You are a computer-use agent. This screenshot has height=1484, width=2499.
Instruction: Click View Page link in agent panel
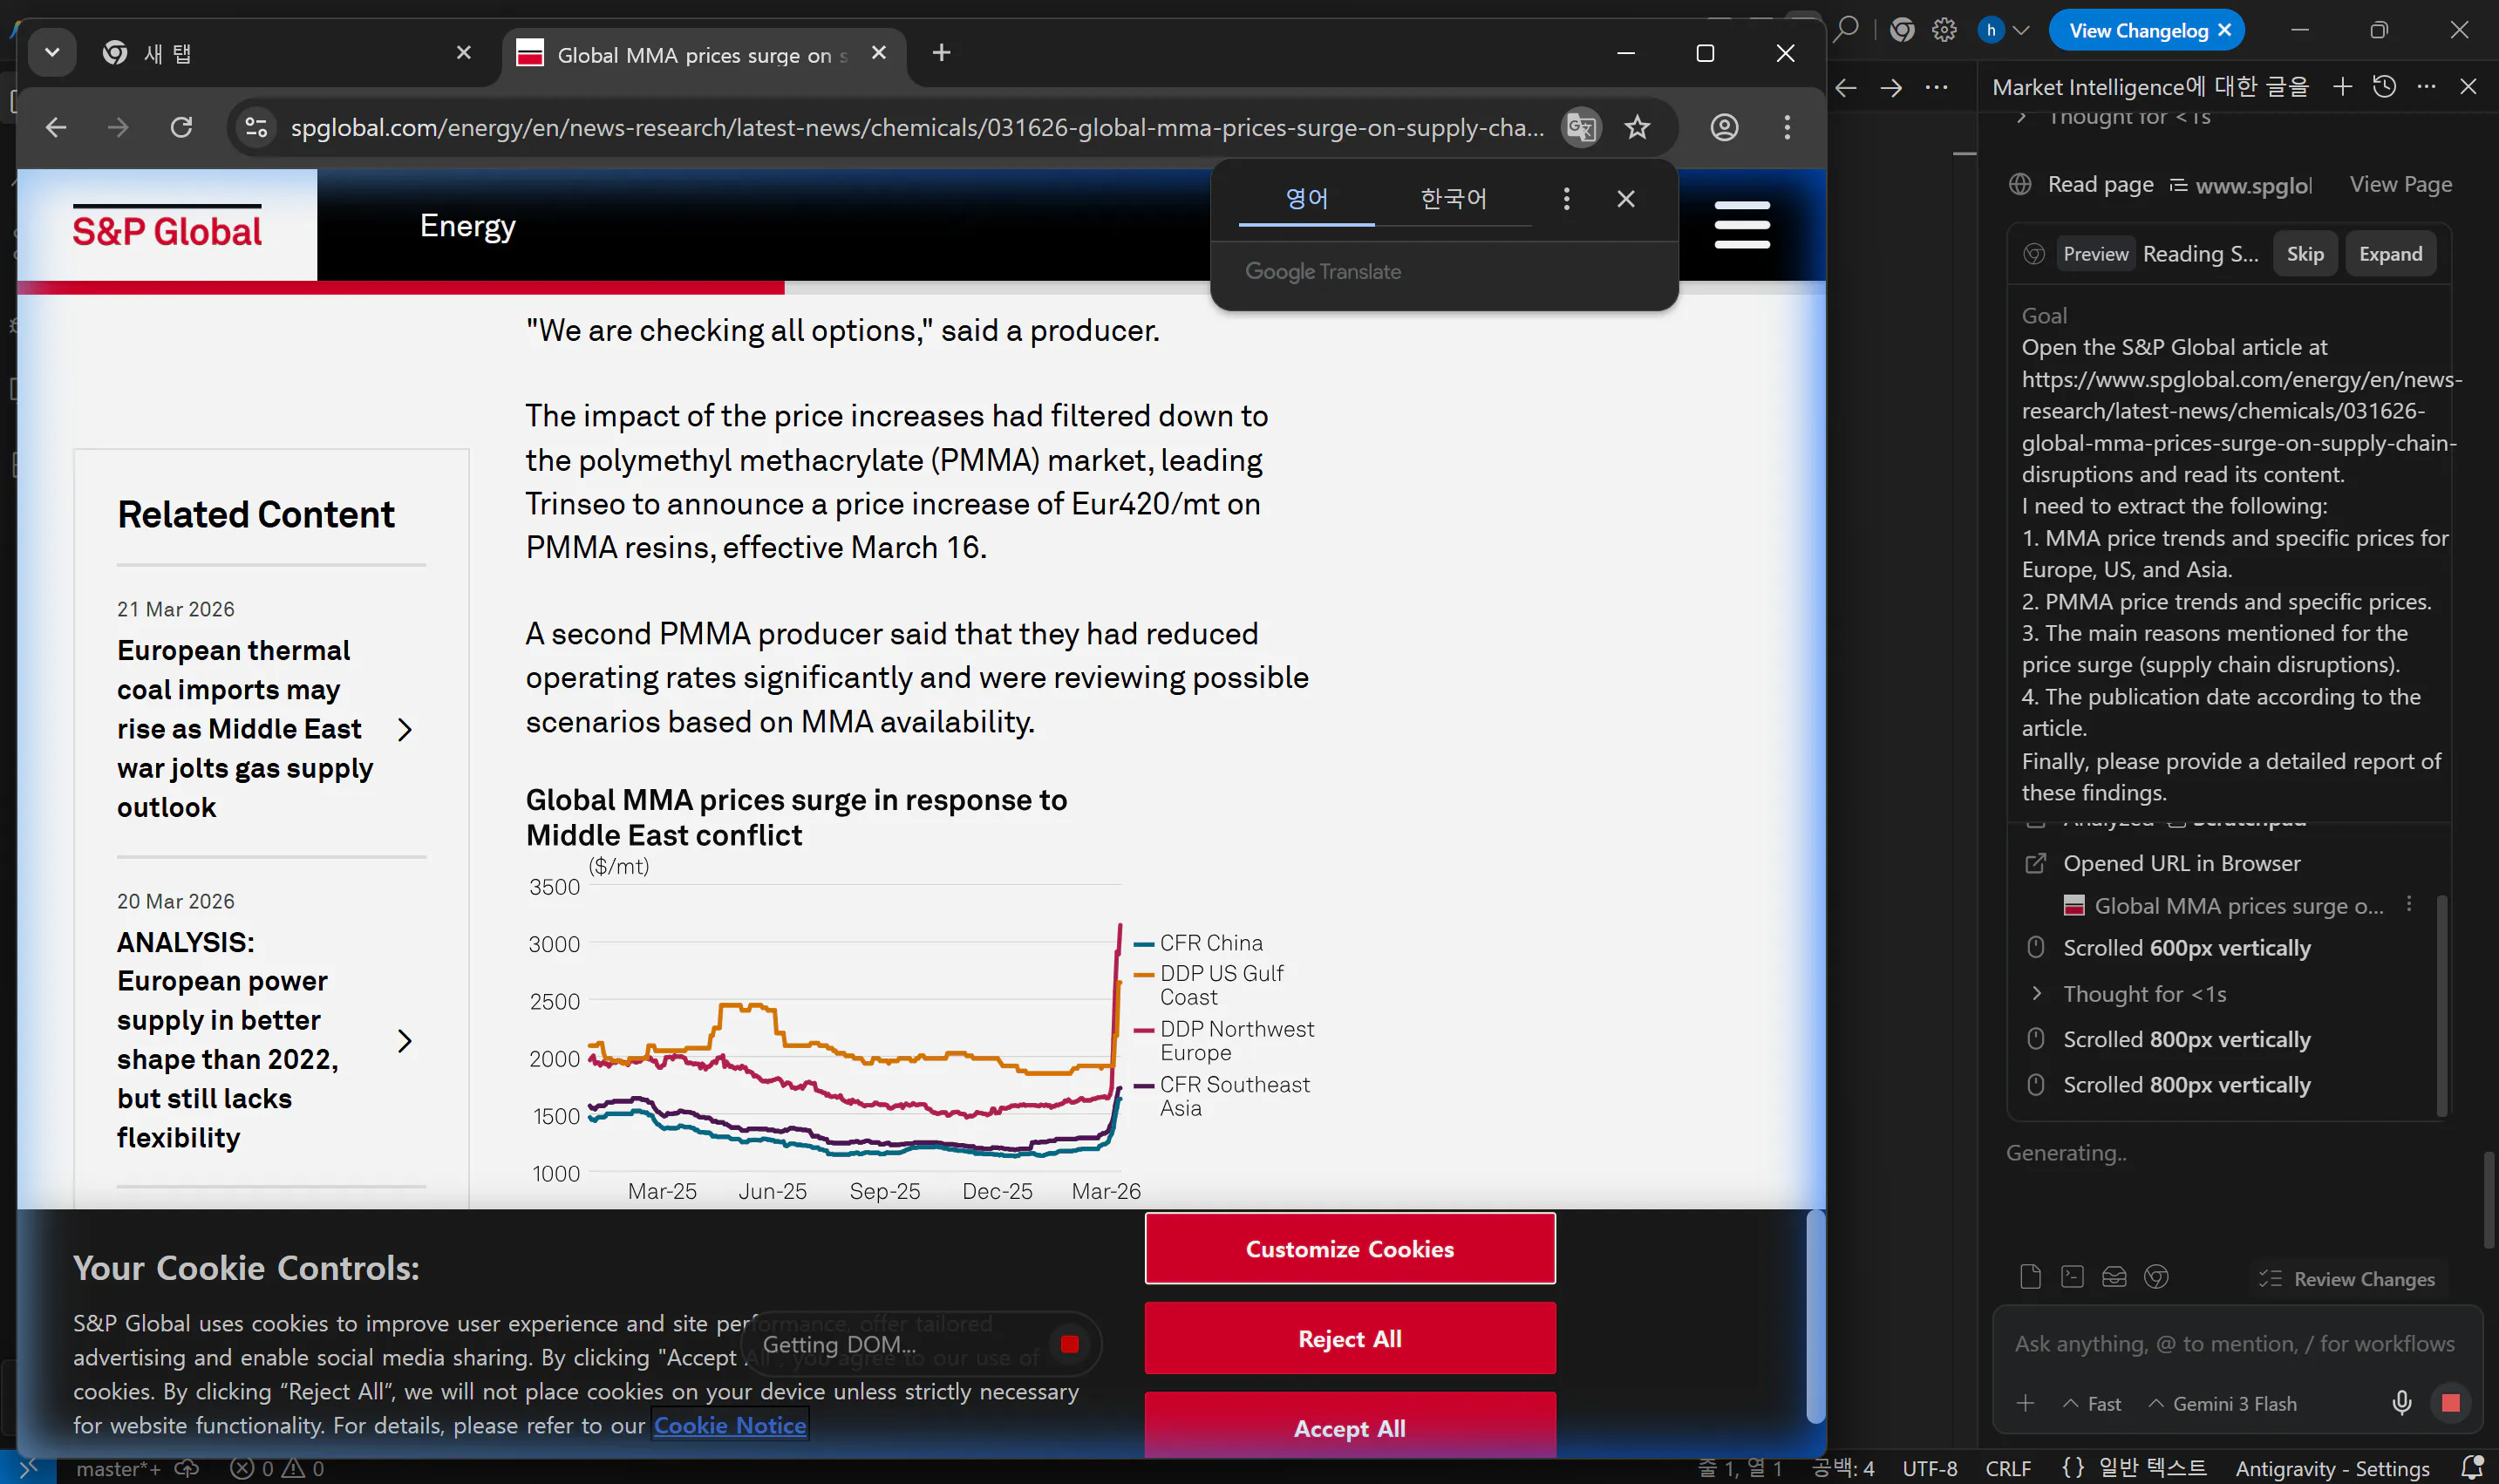pyautogui.click(x=2400, y=184)
